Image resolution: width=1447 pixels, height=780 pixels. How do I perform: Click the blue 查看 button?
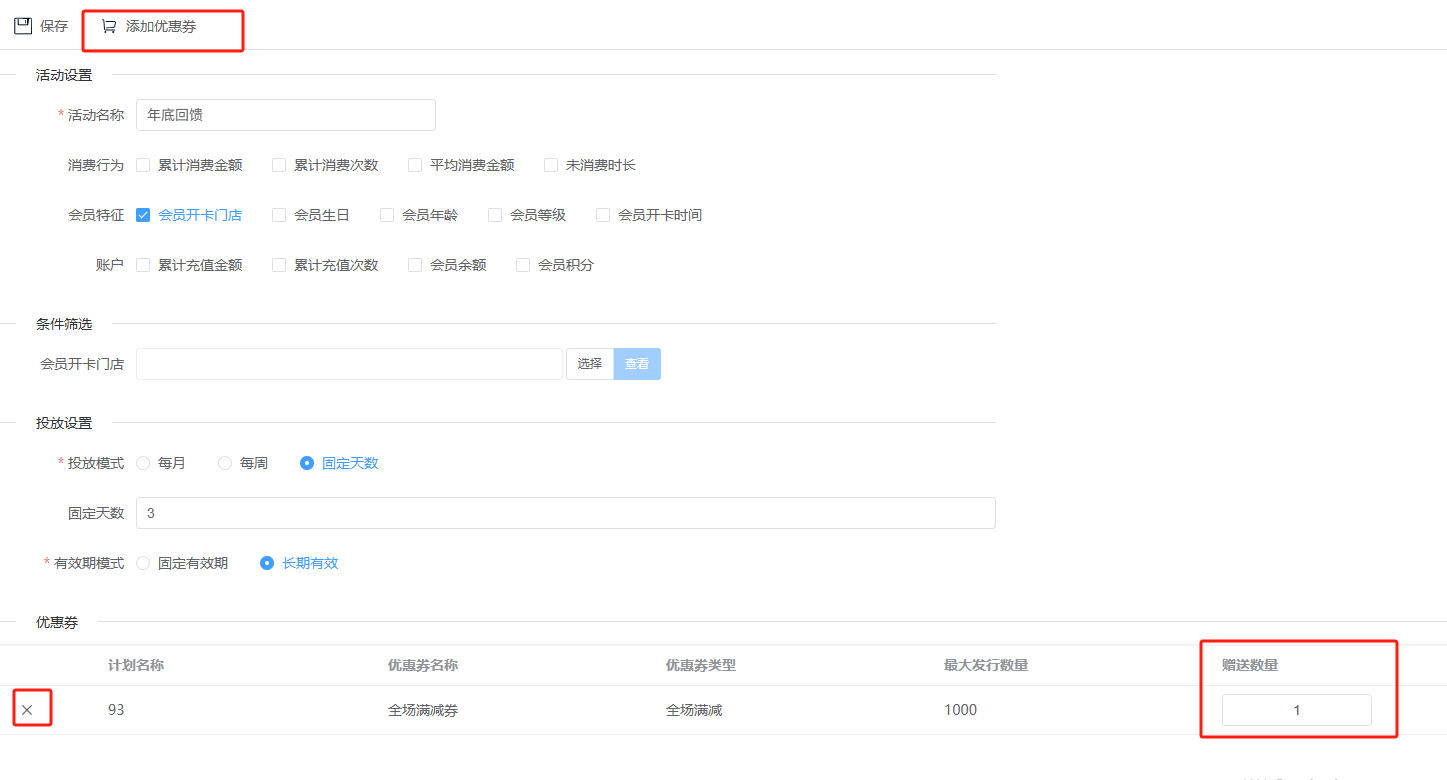click(637, 364)
